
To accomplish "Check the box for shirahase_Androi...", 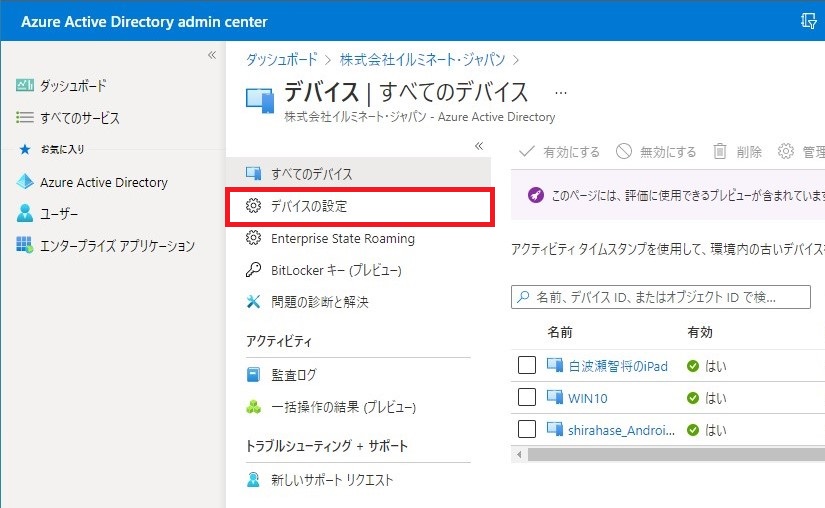I will coord(527,429).
